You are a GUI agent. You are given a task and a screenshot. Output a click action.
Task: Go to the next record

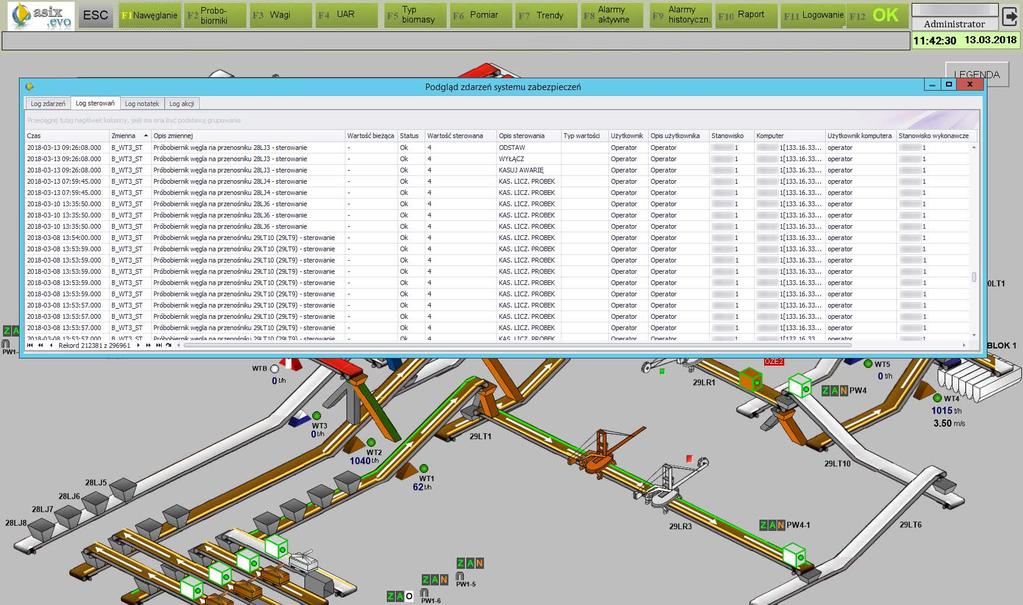click(138, 345)
